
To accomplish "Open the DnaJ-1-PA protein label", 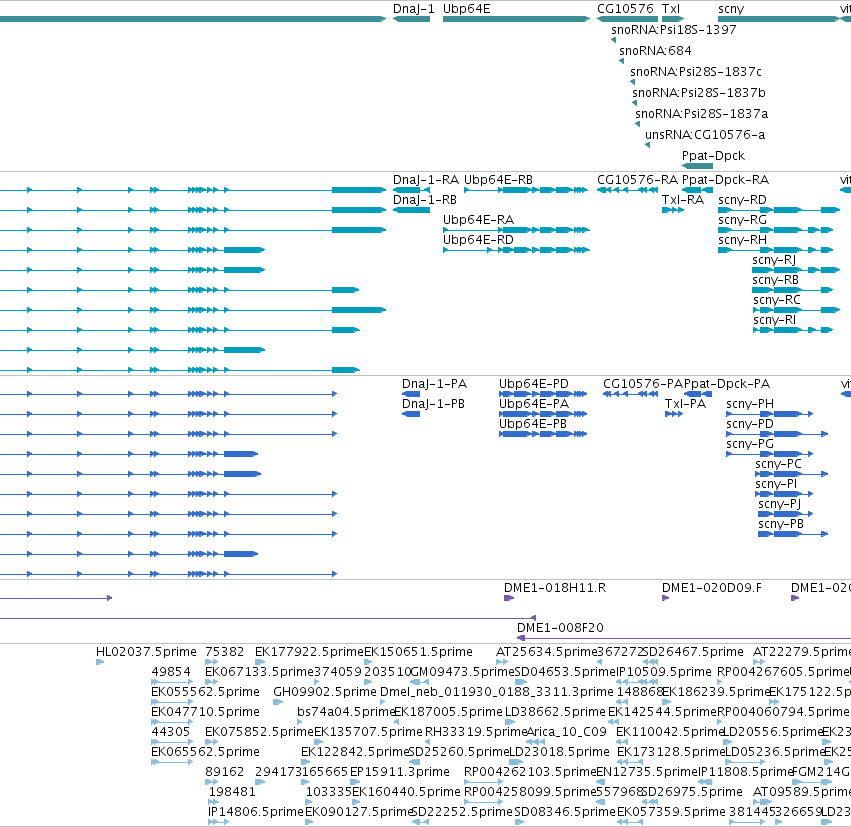I will (434, 384).
